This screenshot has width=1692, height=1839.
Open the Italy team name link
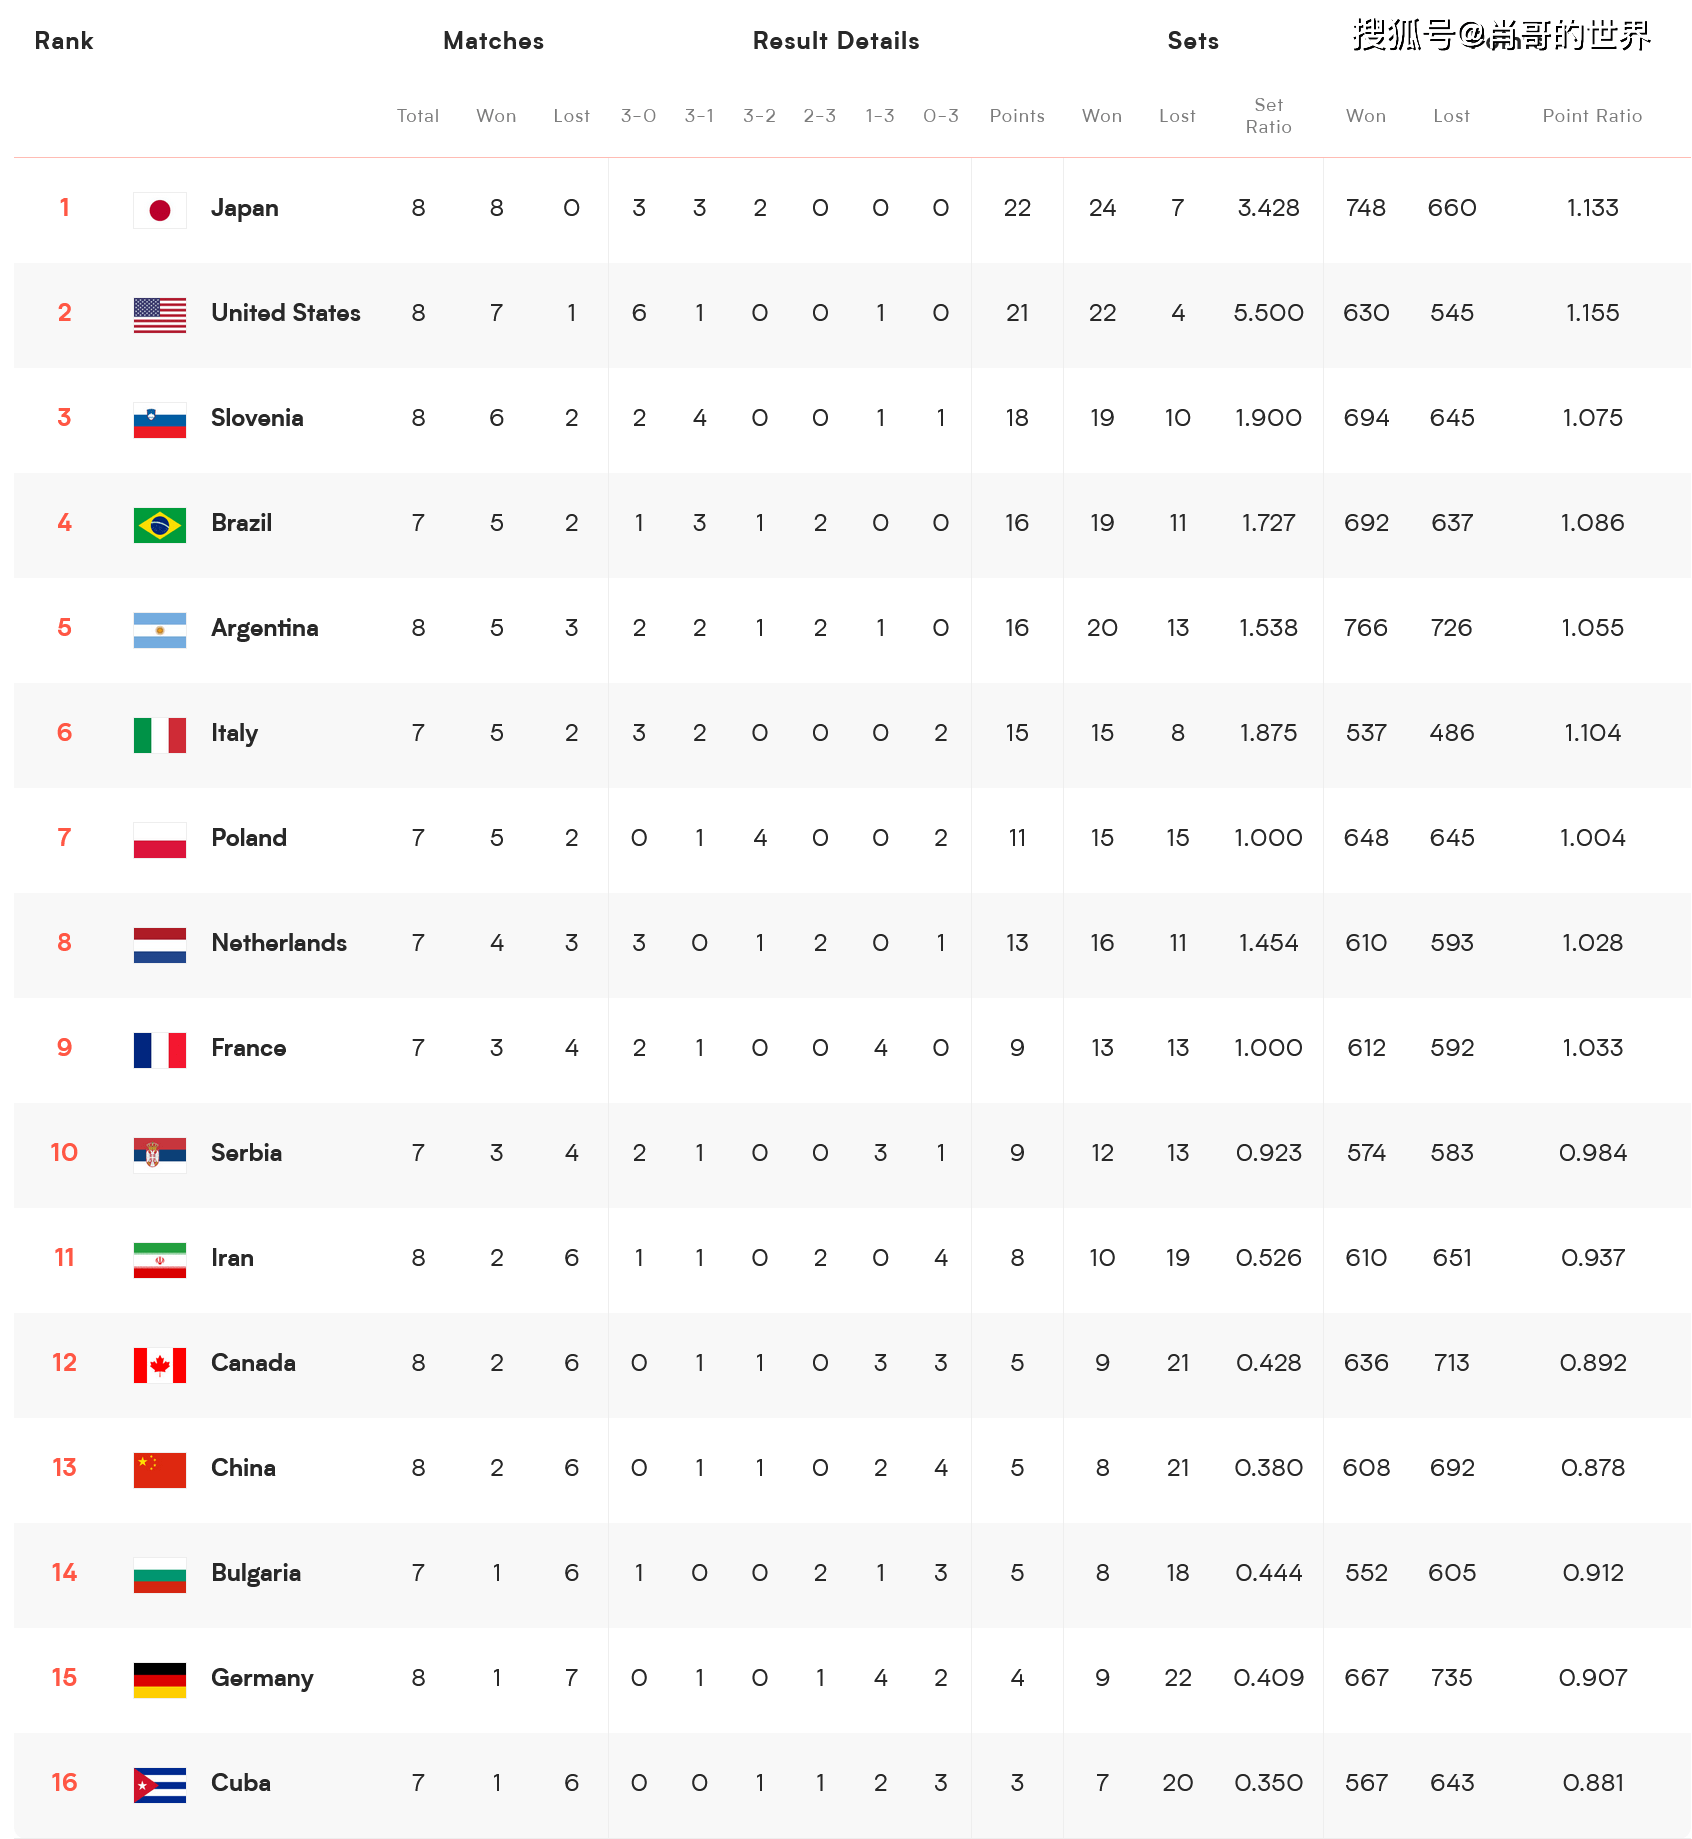pyautogui.click(x=235, y=734)
